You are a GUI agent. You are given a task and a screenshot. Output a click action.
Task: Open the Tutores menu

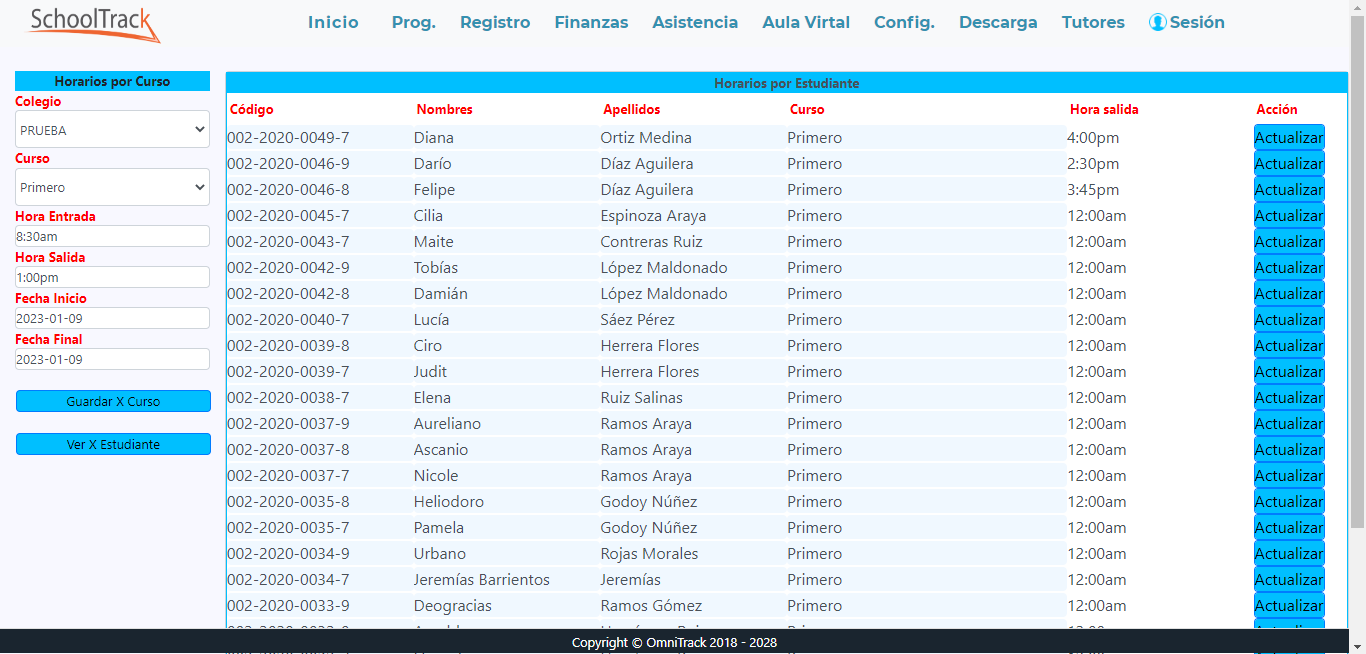[x=1093, y=22]
